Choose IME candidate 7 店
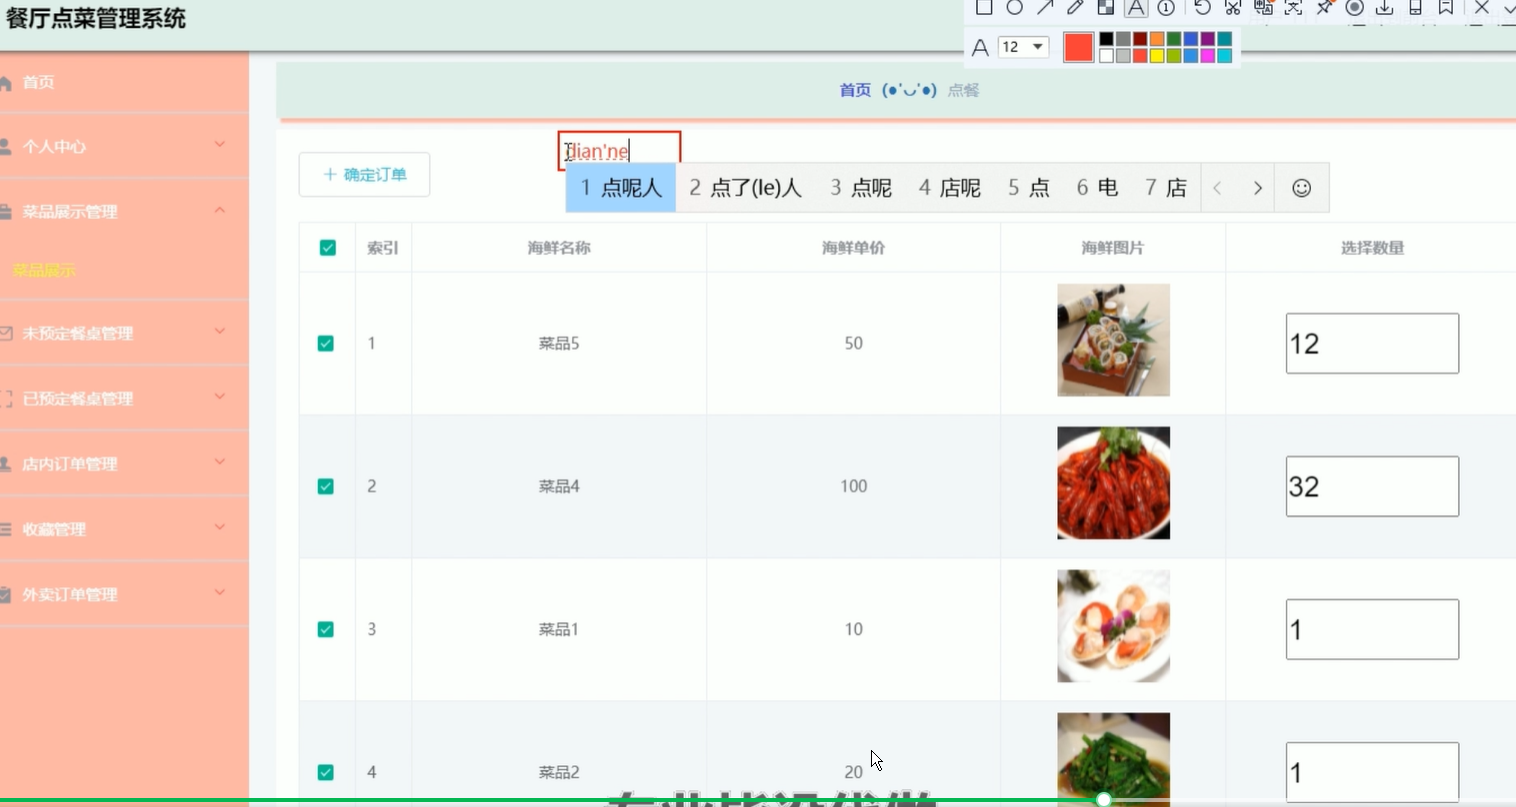 tap(1166, 188)
